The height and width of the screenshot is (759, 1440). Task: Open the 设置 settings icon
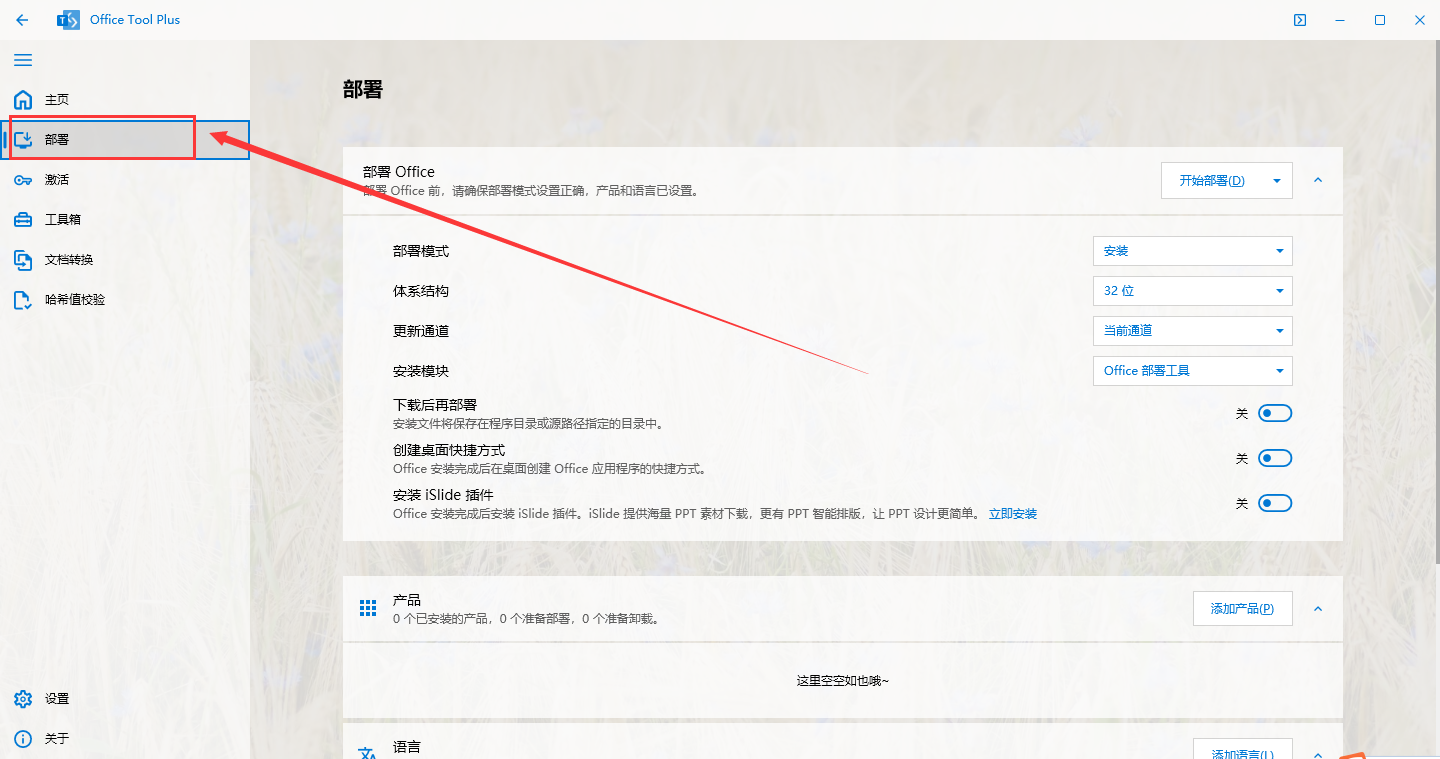pos(22,698)
